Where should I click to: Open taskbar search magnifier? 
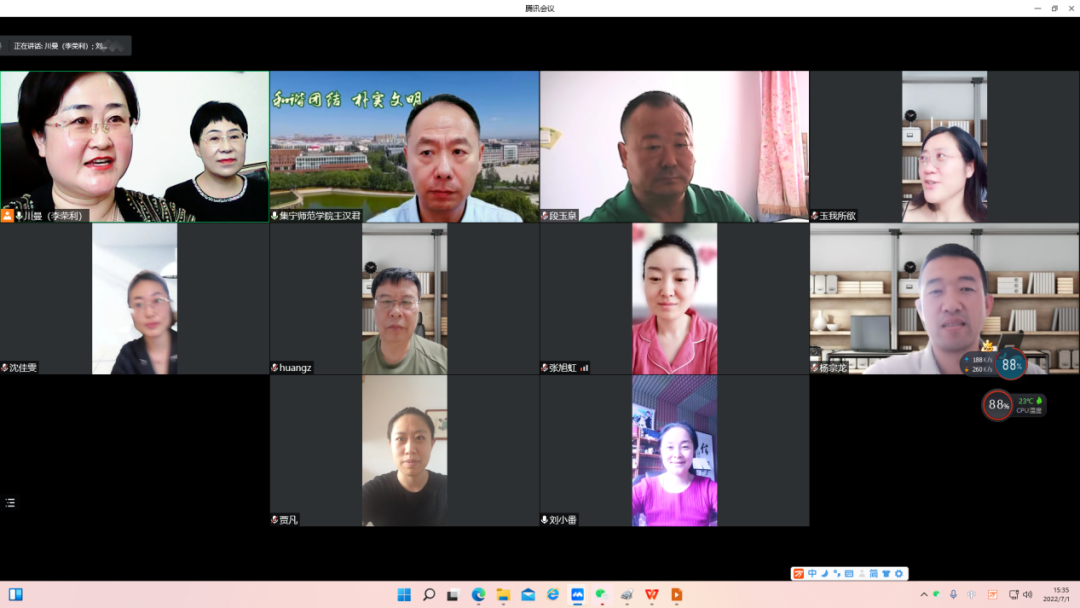(429, 595)
